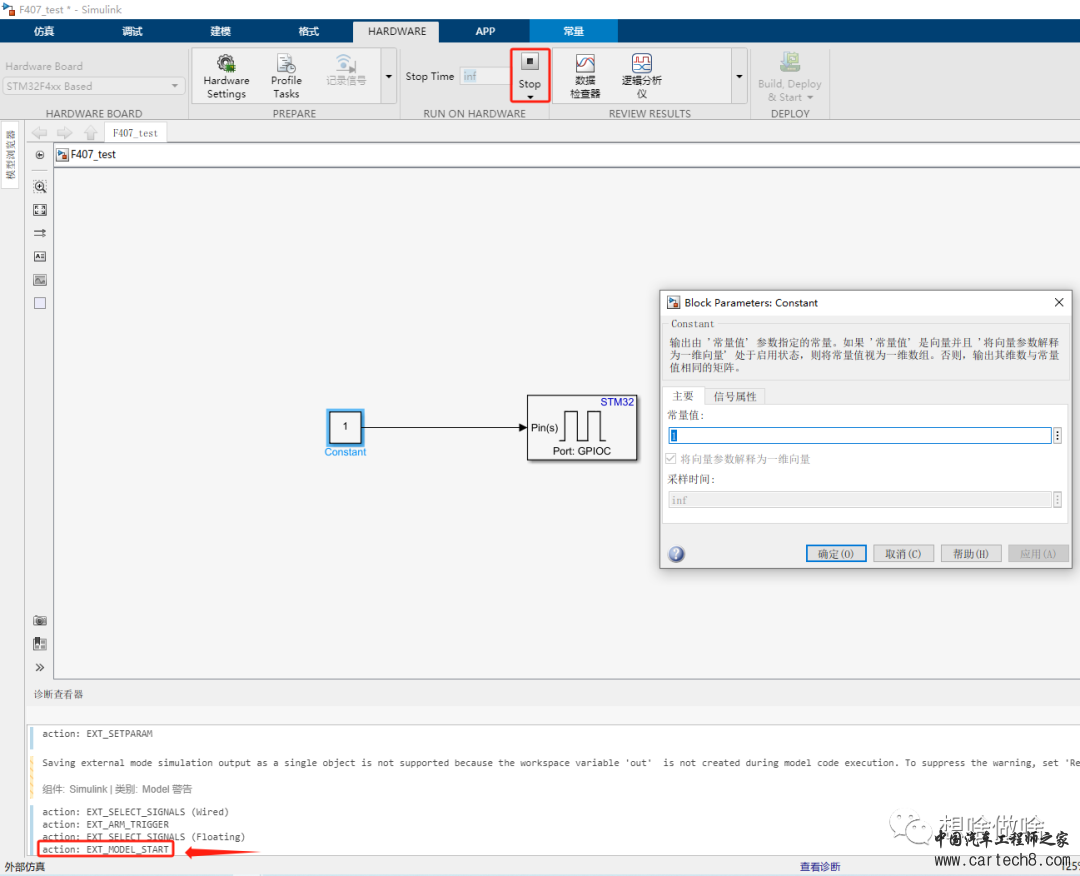Open the HARDWARE tab
The height and width of the screenshot is (876, 1080).
[397, 31]
